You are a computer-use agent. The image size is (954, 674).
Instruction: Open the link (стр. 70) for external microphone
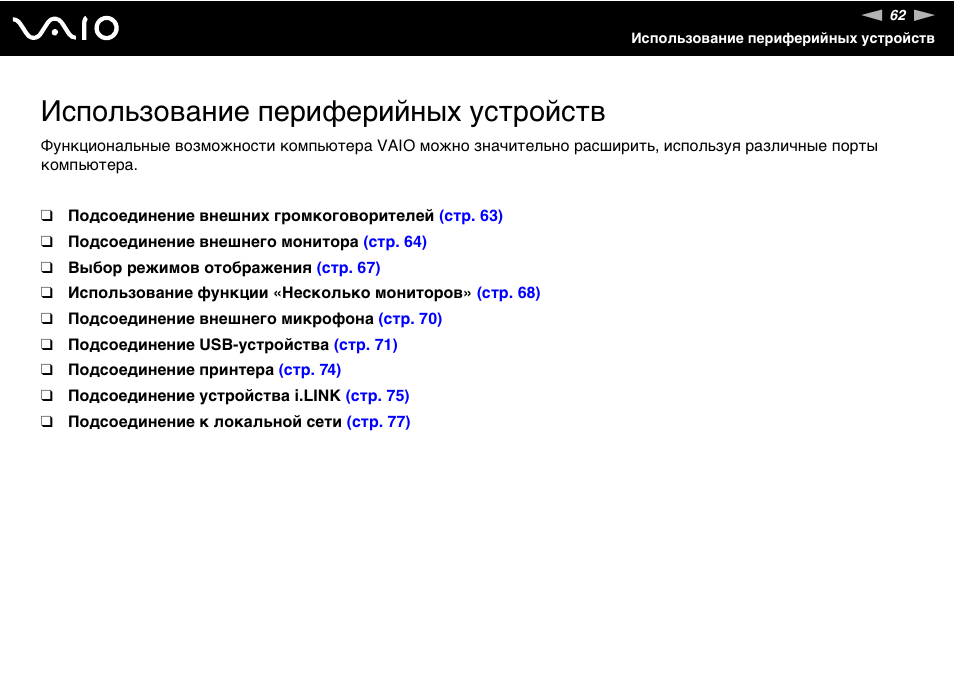410,318
